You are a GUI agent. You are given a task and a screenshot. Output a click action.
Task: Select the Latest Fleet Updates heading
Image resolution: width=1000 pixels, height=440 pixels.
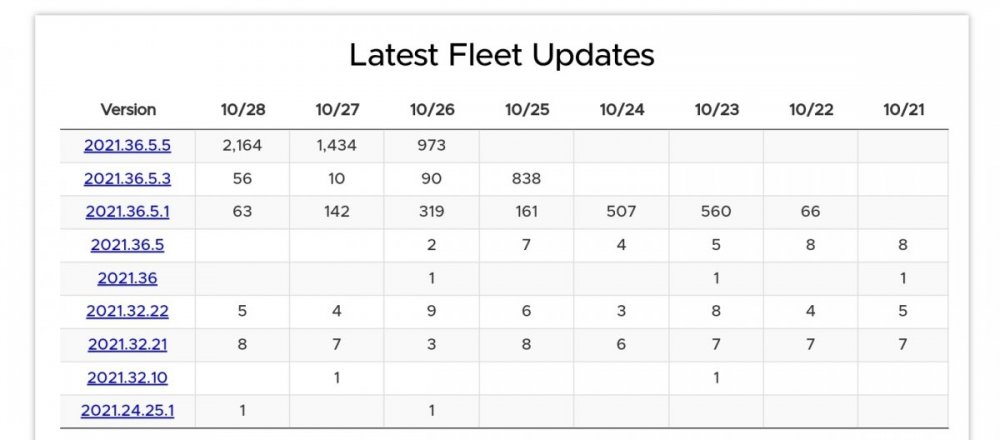point(502,55)
